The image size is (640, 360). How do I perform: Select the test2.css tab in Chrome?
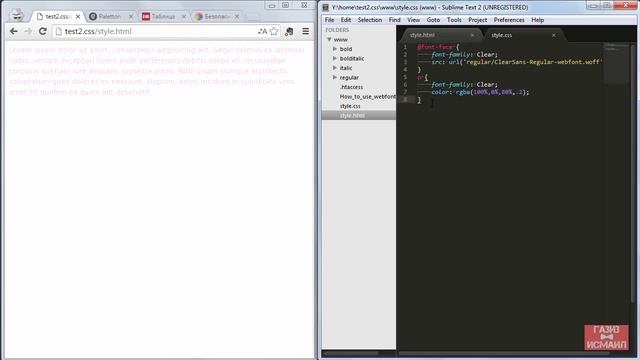(x=57, y=17)
